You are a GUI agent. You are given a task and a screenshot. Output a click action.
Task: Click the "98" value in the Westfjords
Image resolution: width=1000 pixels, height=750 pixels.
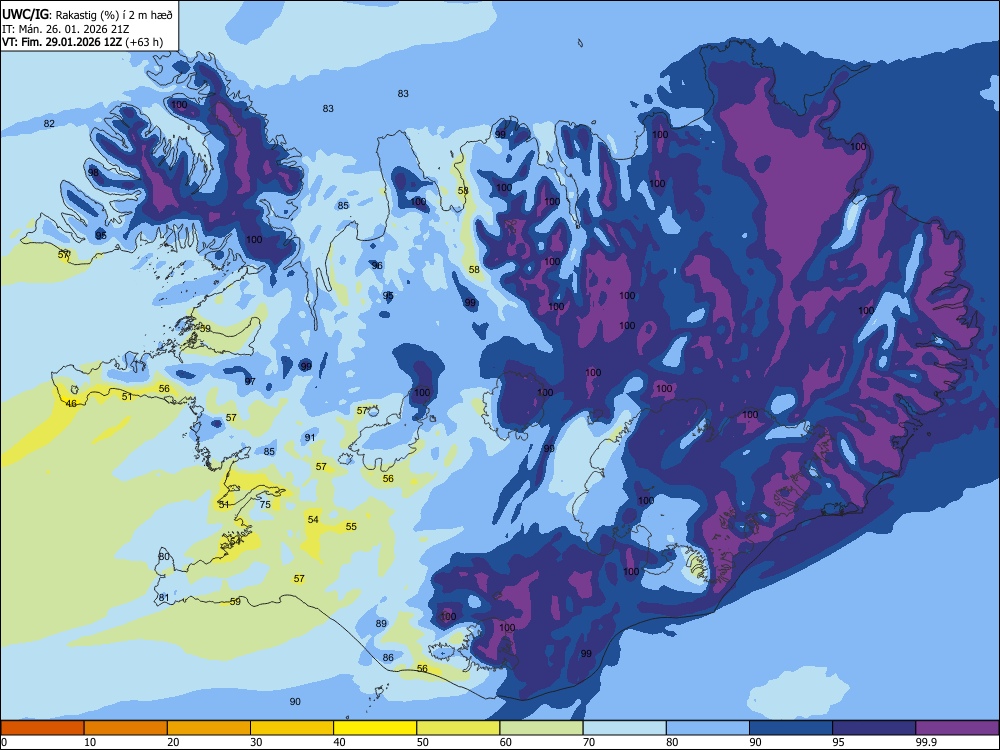pyautogui.click(x=93, y=173)
